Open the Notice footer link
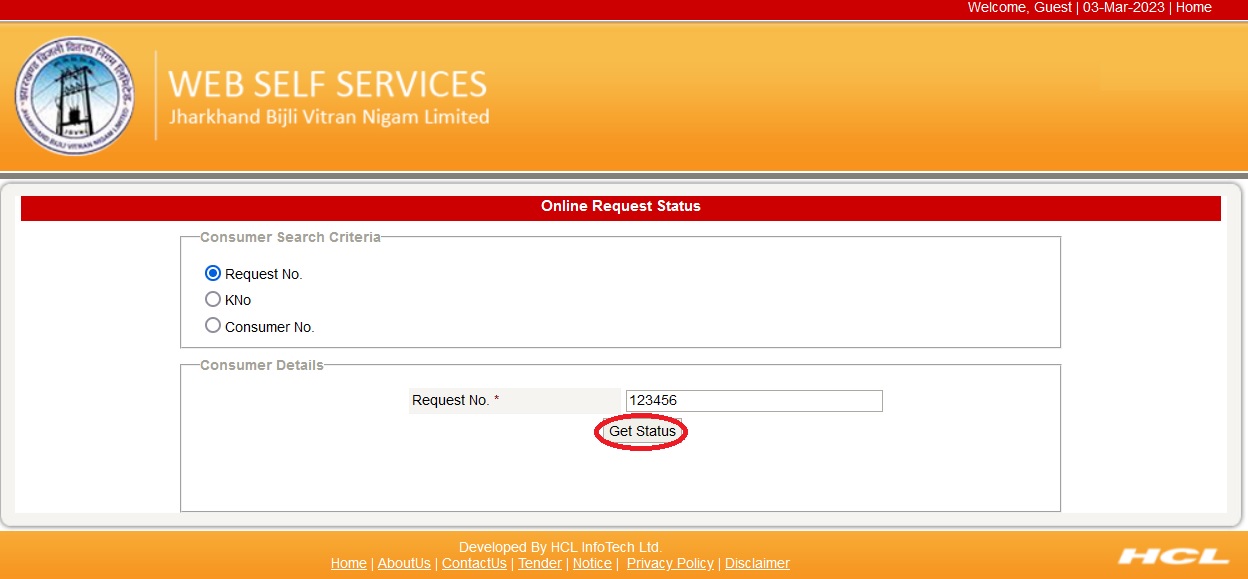Image resolution: width=1248 pixels, height=579 pixels. (x=592, y=563)
